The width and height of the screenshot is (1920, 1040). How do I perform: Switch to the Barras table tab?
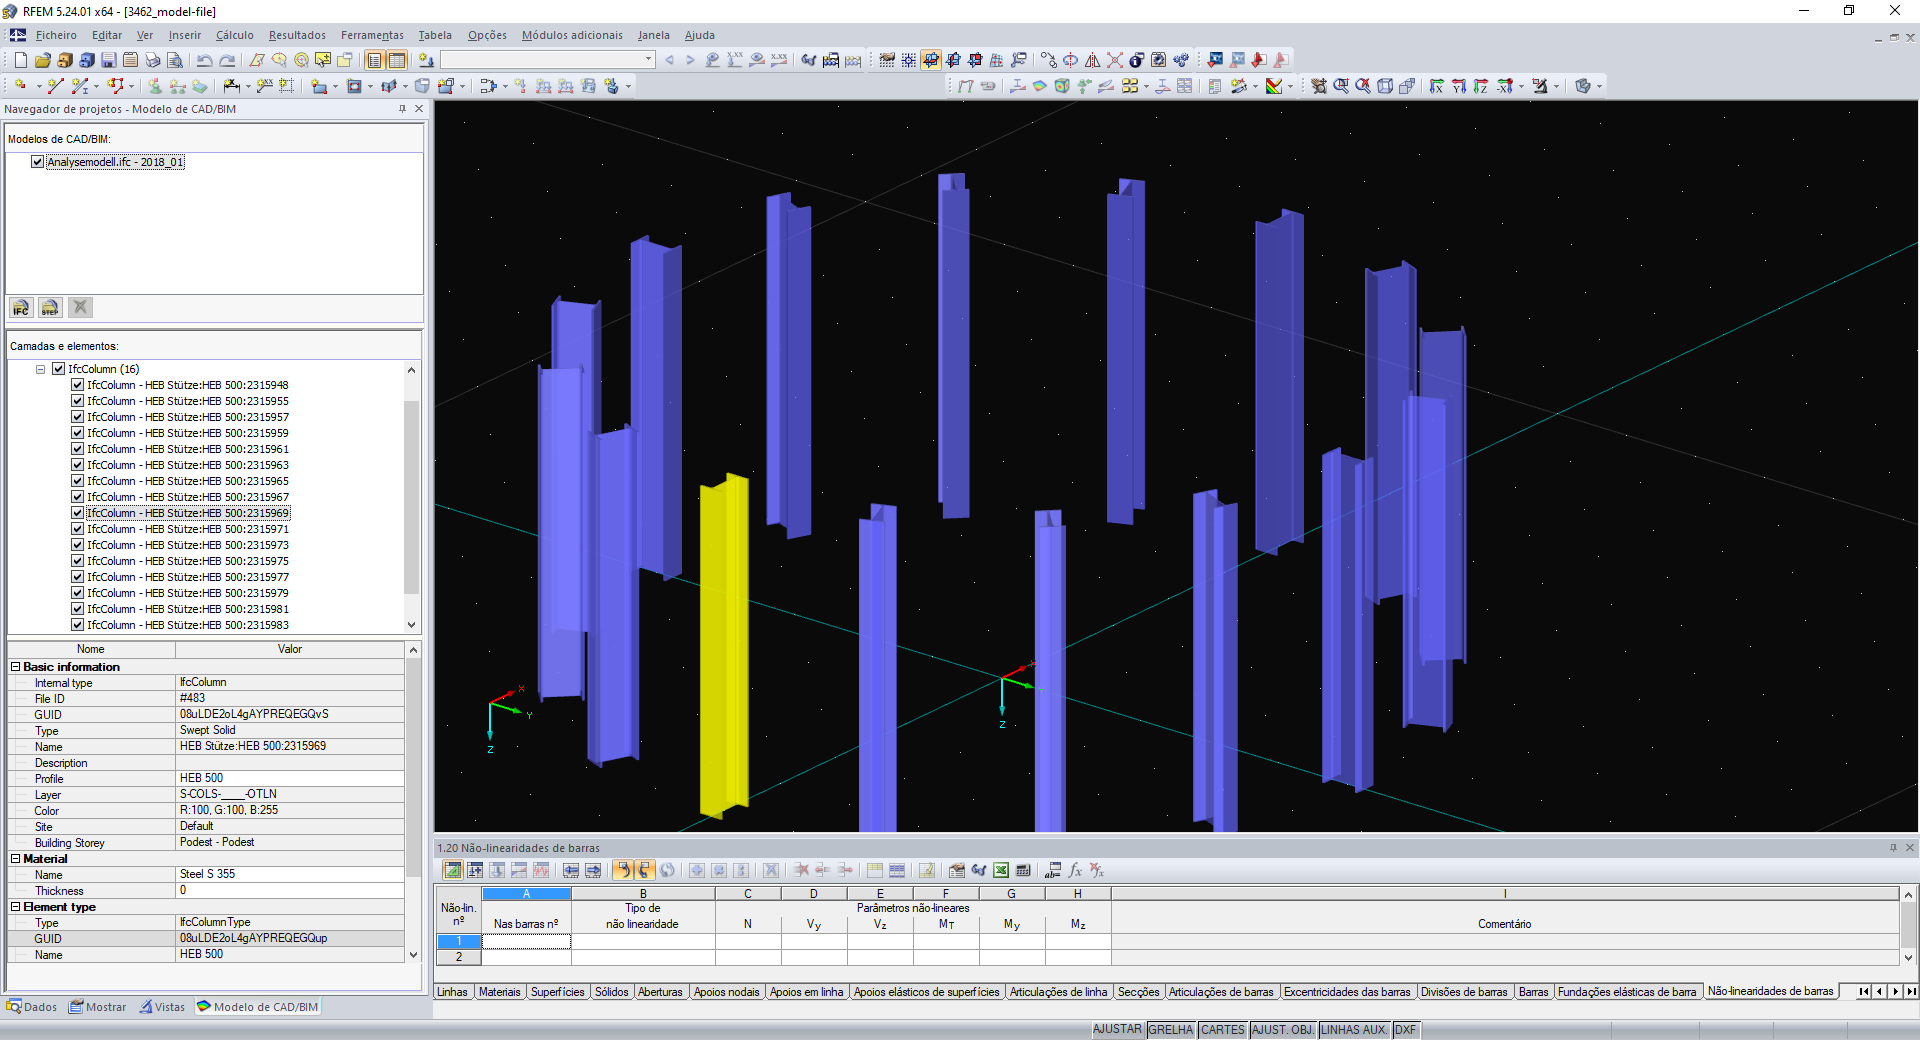1533,992
